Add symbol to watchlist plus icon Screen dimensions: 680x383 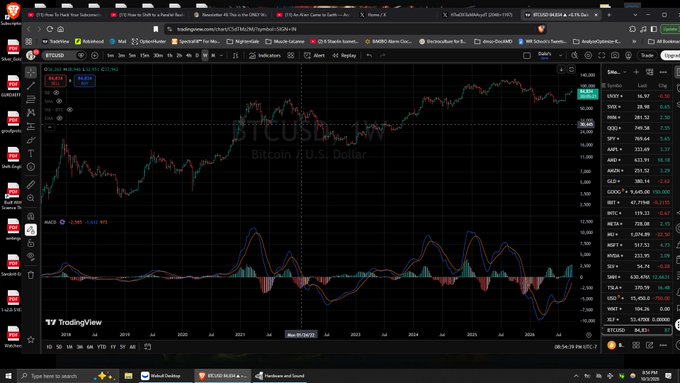pos(636,72)
